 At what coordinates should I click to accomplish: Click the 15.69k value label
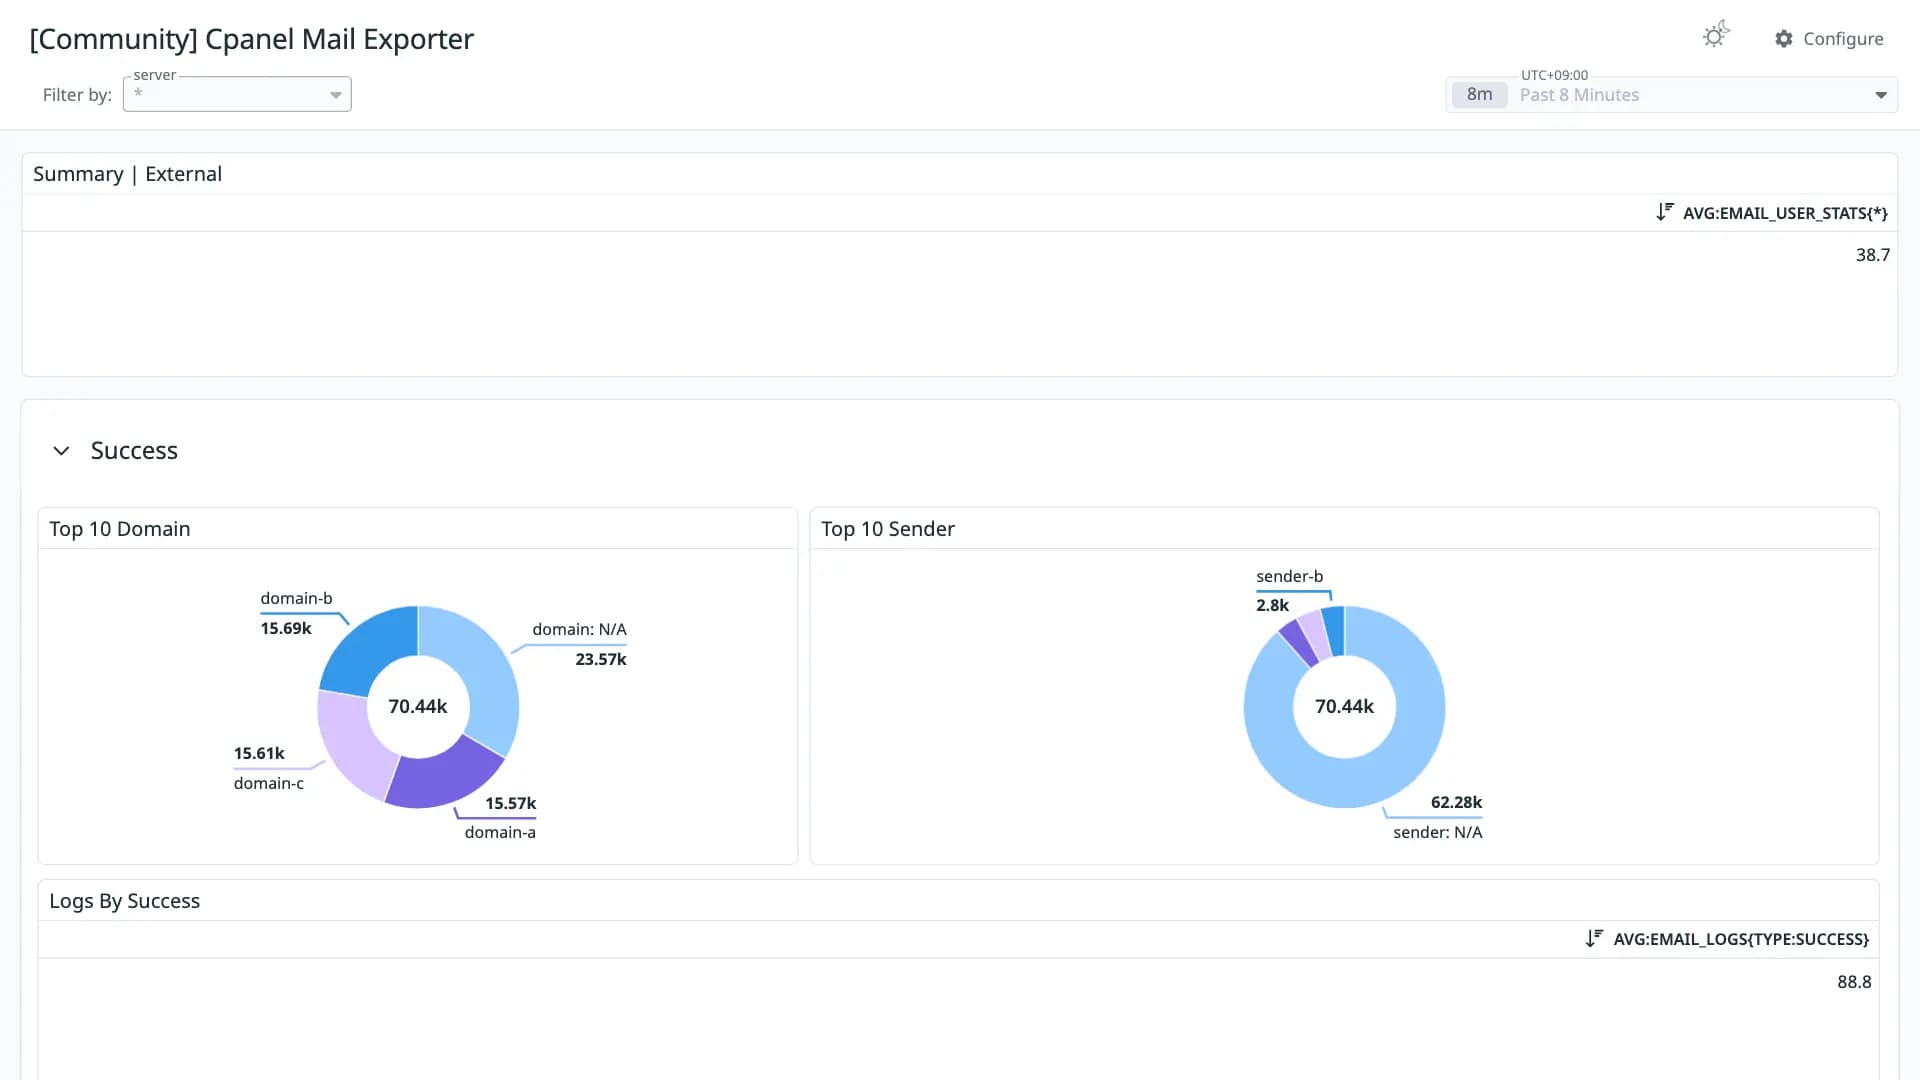[286, 628]
